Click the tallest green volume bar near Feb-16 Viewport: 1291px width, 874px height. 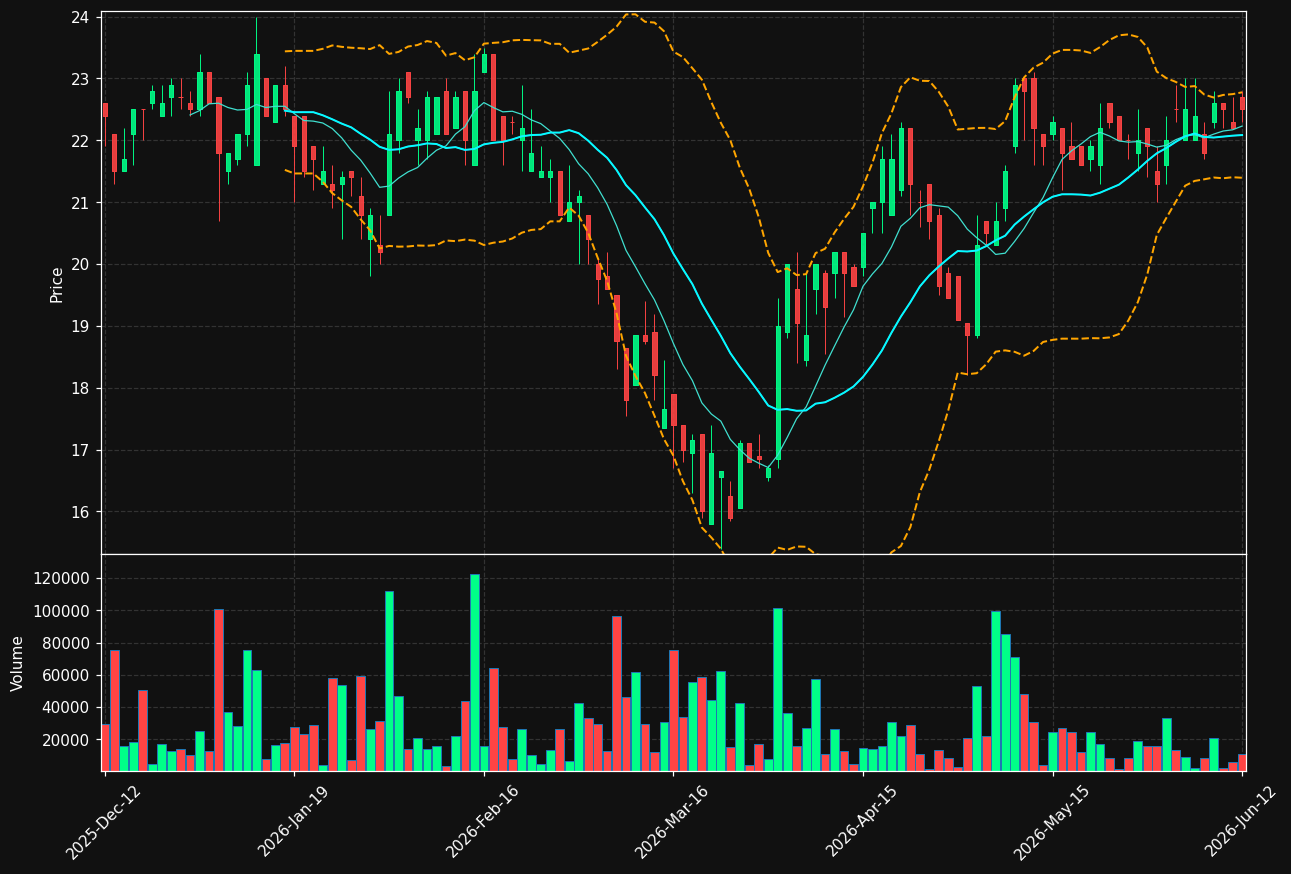pyautogui.click(x=475, y=673)
